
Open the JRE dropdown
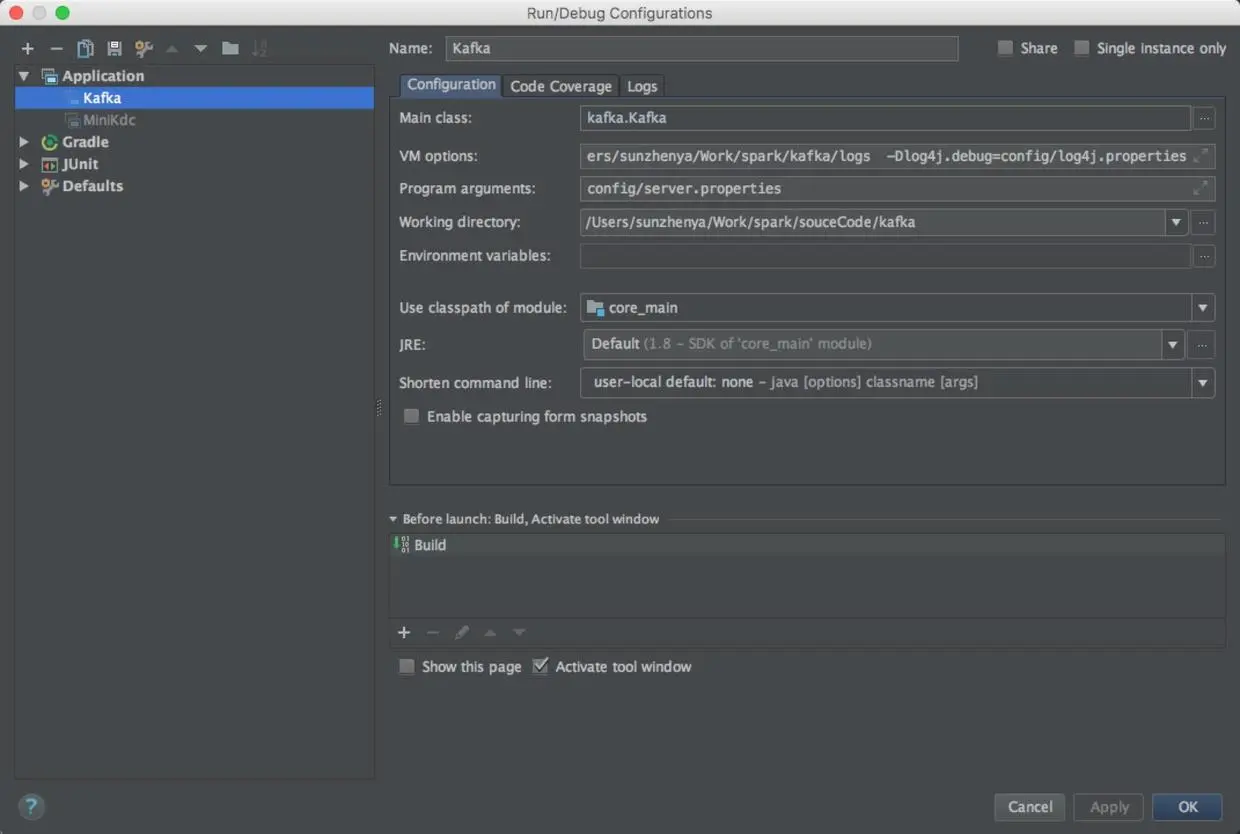(1172, 344)
